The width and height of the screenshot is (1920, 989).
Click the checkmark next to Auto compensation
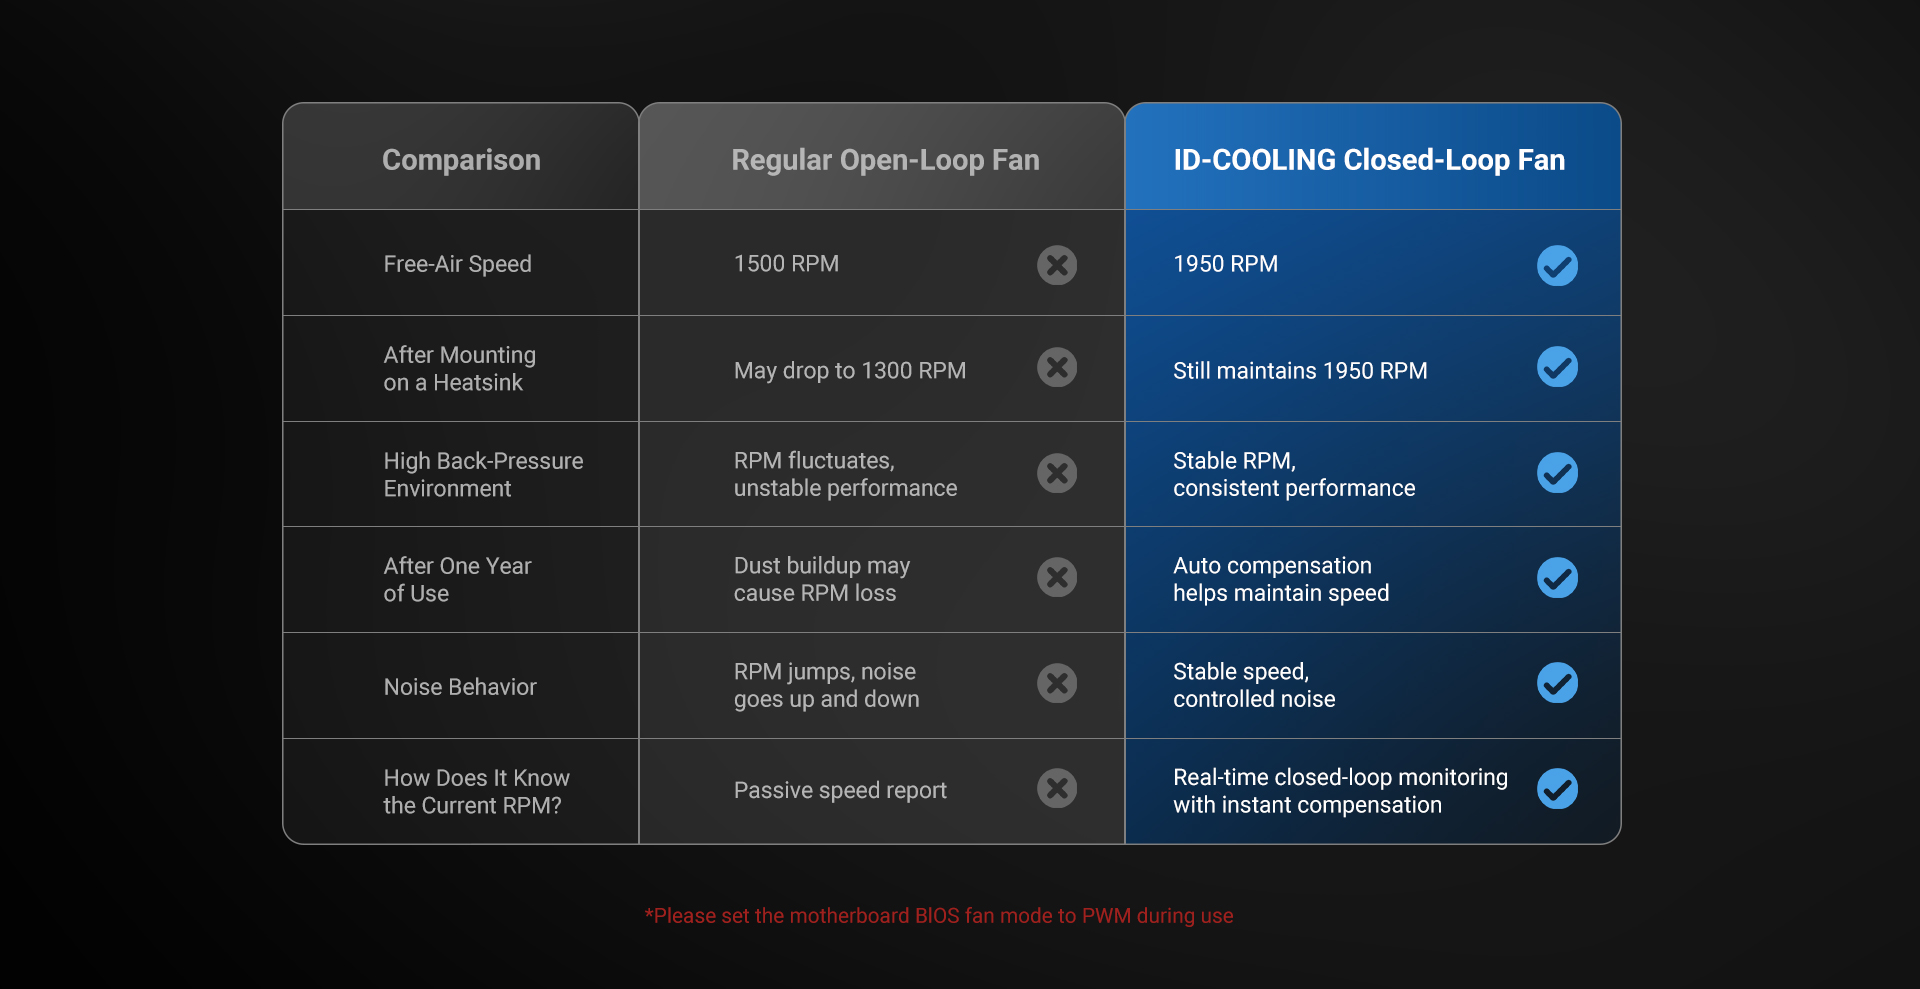point(1557,577)
